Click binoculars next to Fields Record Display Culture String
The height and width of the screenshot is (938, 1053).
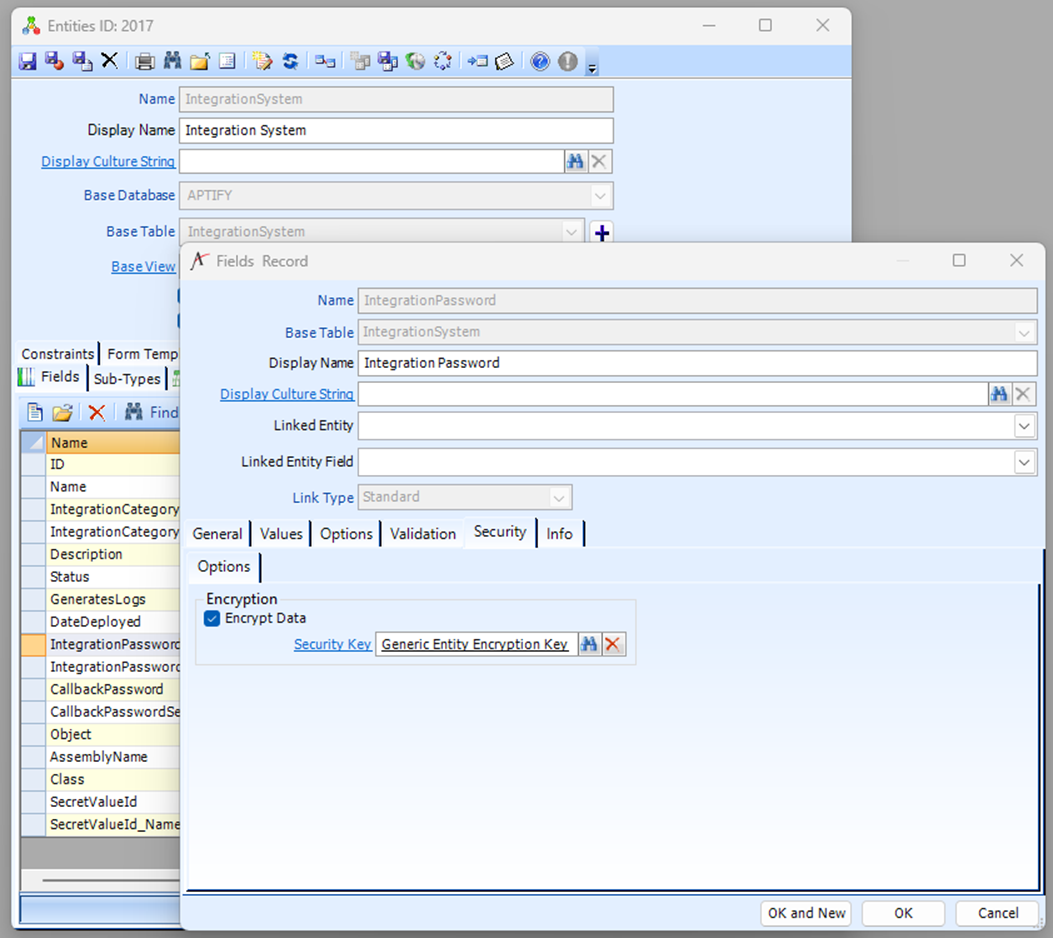(x=999, y=394)
